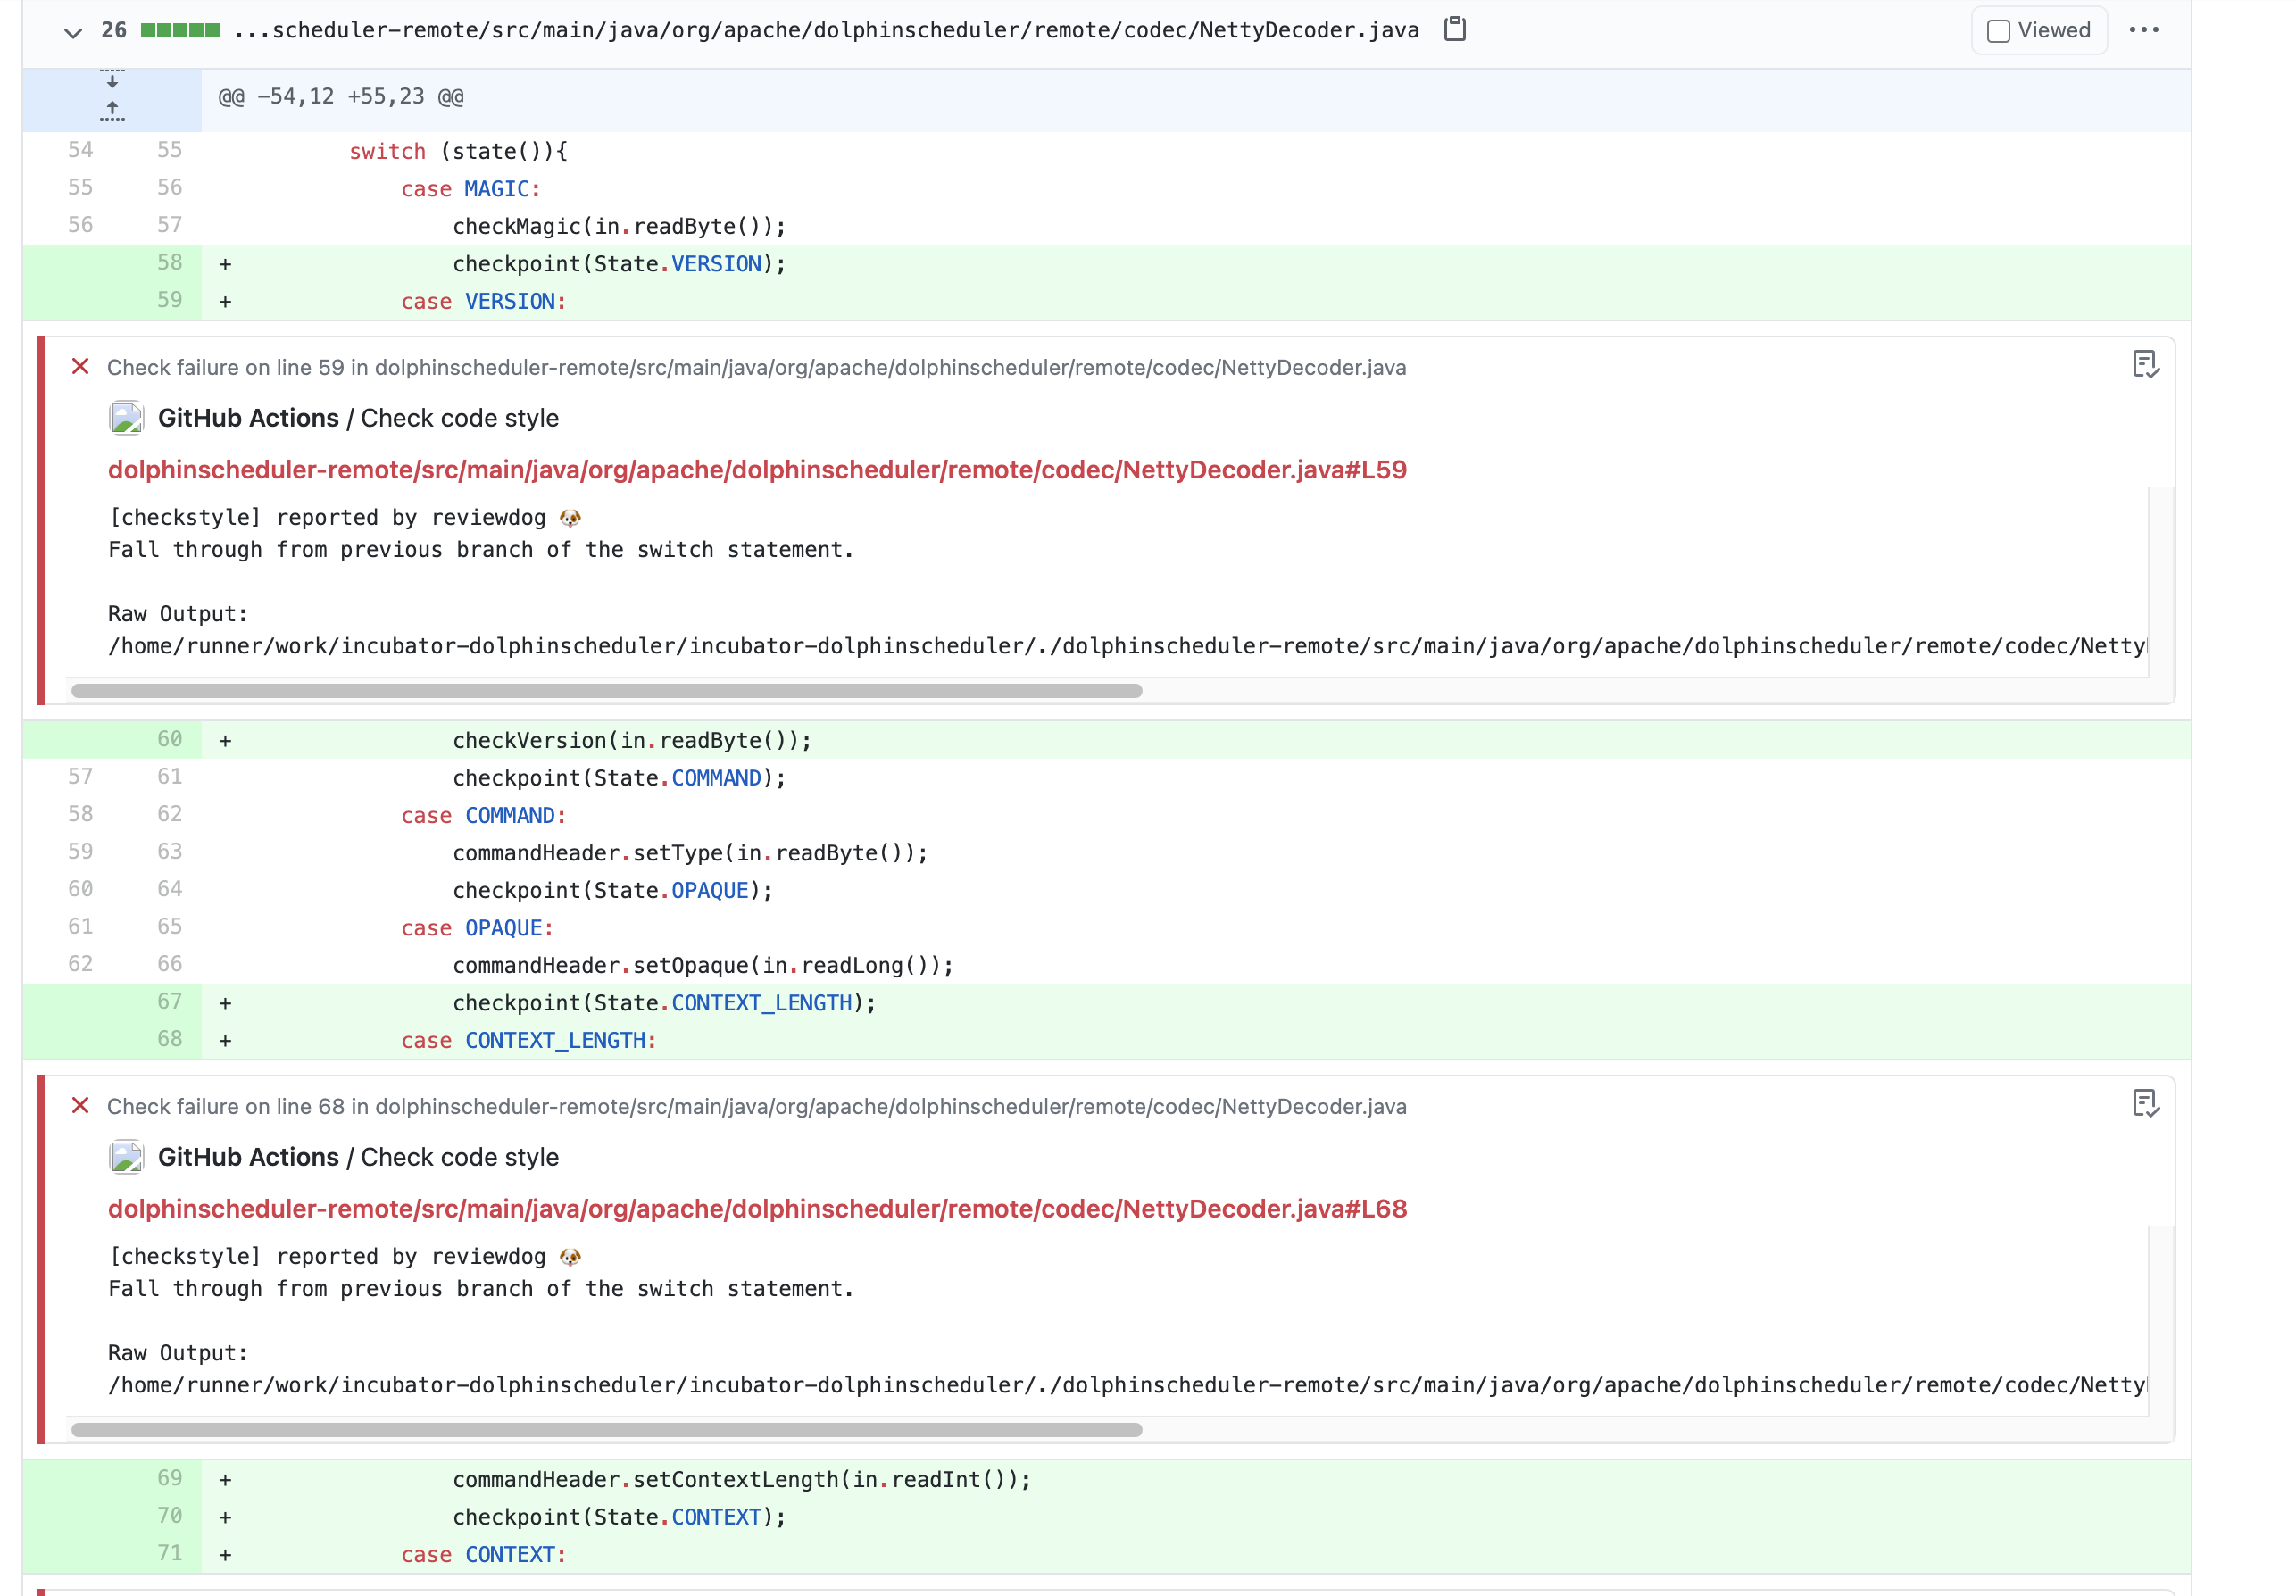2296x1596 pixels.
Task: Open GitHub Actions avatar on line 59 annotation
Action: (x=126, y=418)
